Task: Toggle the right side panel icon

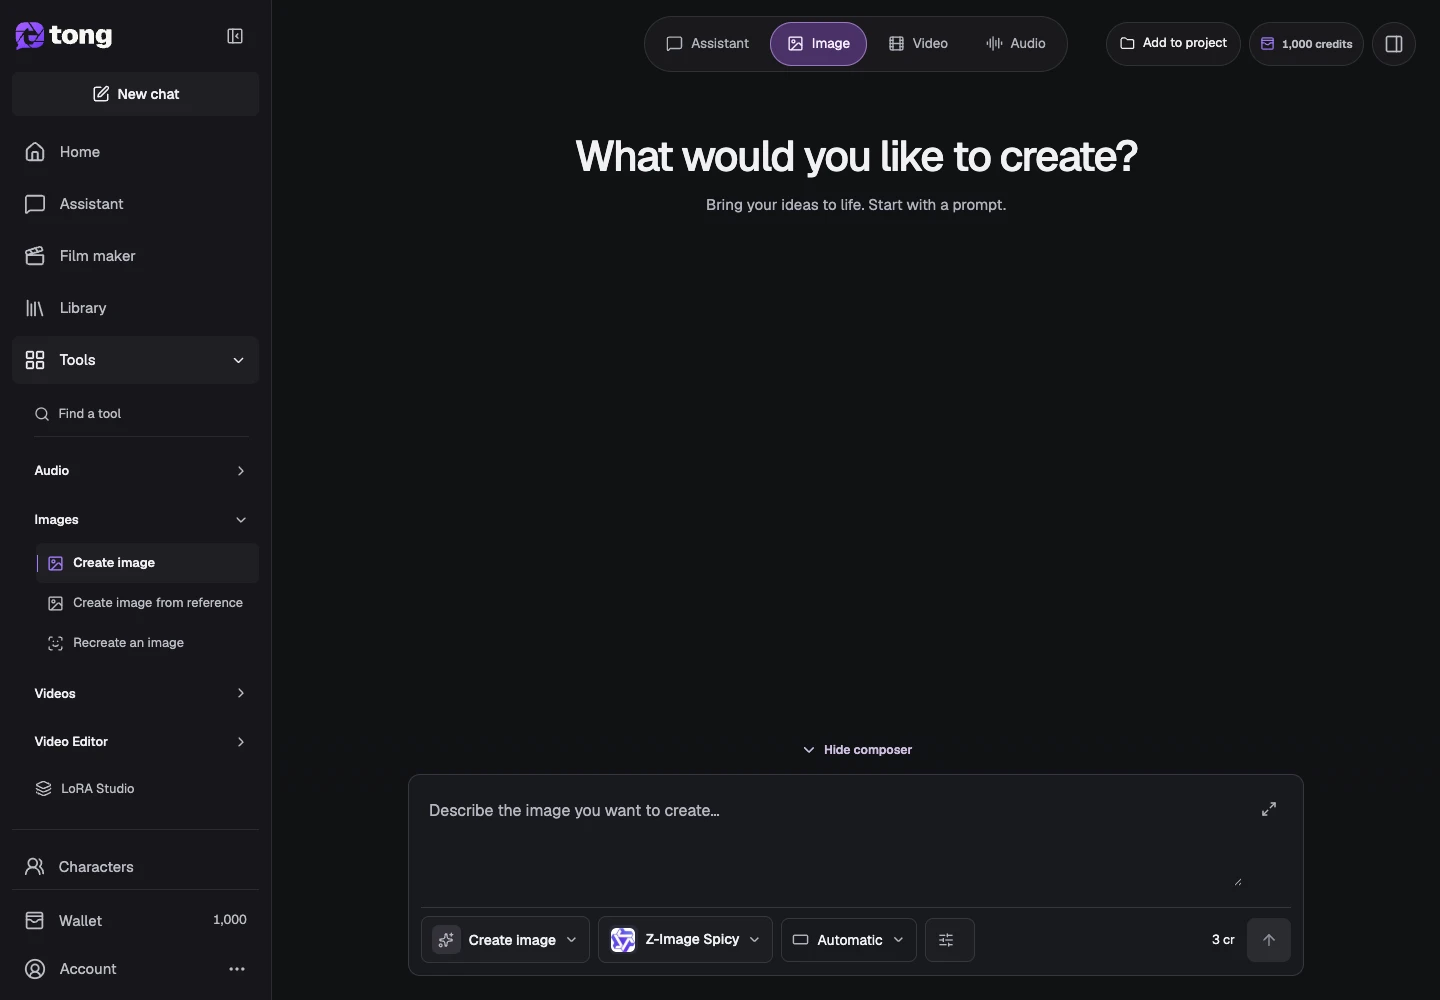Action: tap(1394, 44)
